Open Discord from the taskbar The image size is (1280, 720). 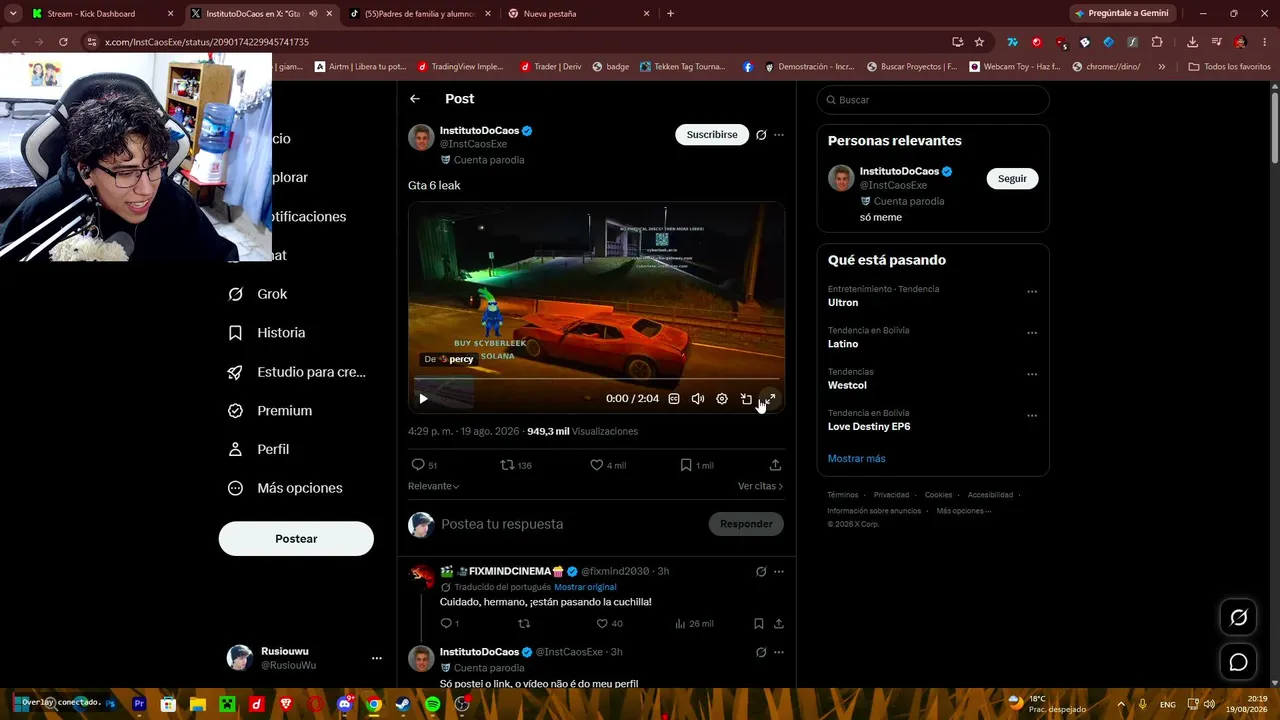[x=346, y=704]
